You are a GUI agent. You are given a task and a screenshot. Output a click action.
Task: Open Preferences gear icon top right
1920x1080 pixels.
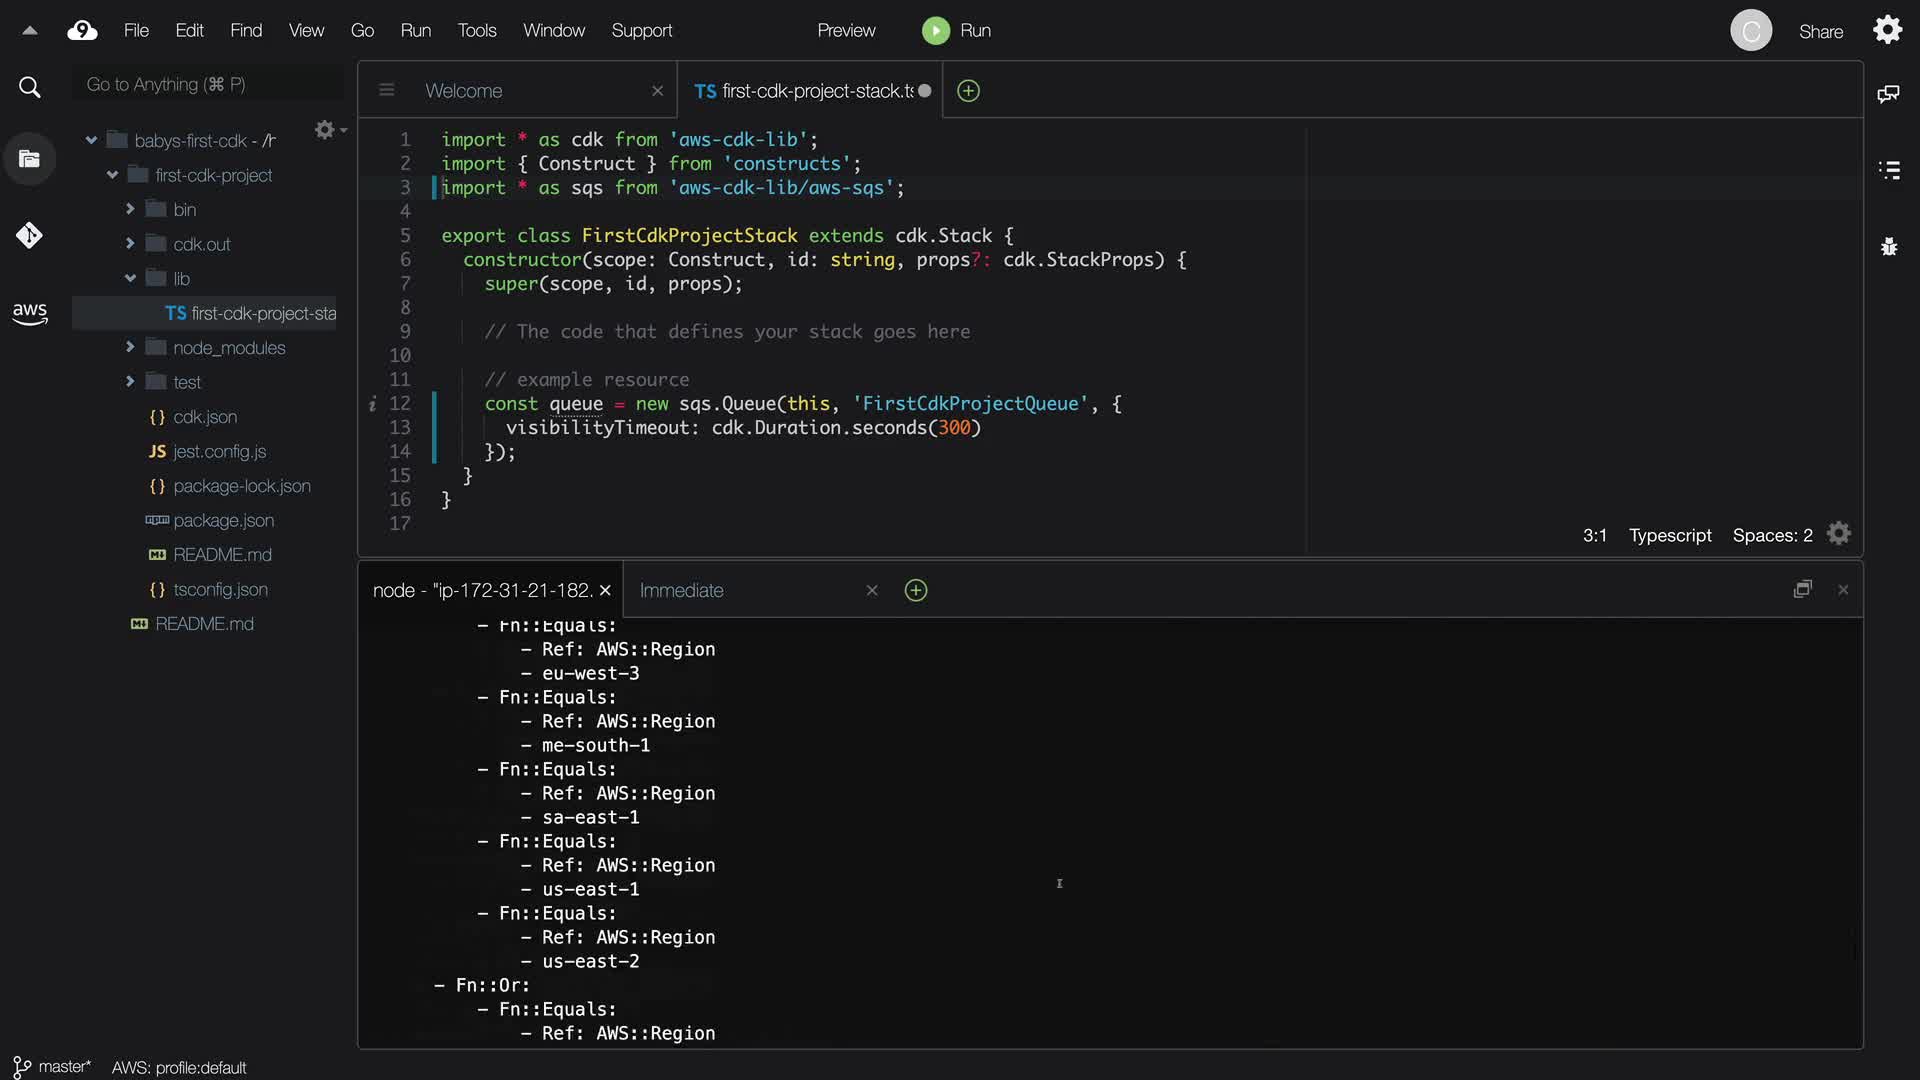pos(1887,30)
